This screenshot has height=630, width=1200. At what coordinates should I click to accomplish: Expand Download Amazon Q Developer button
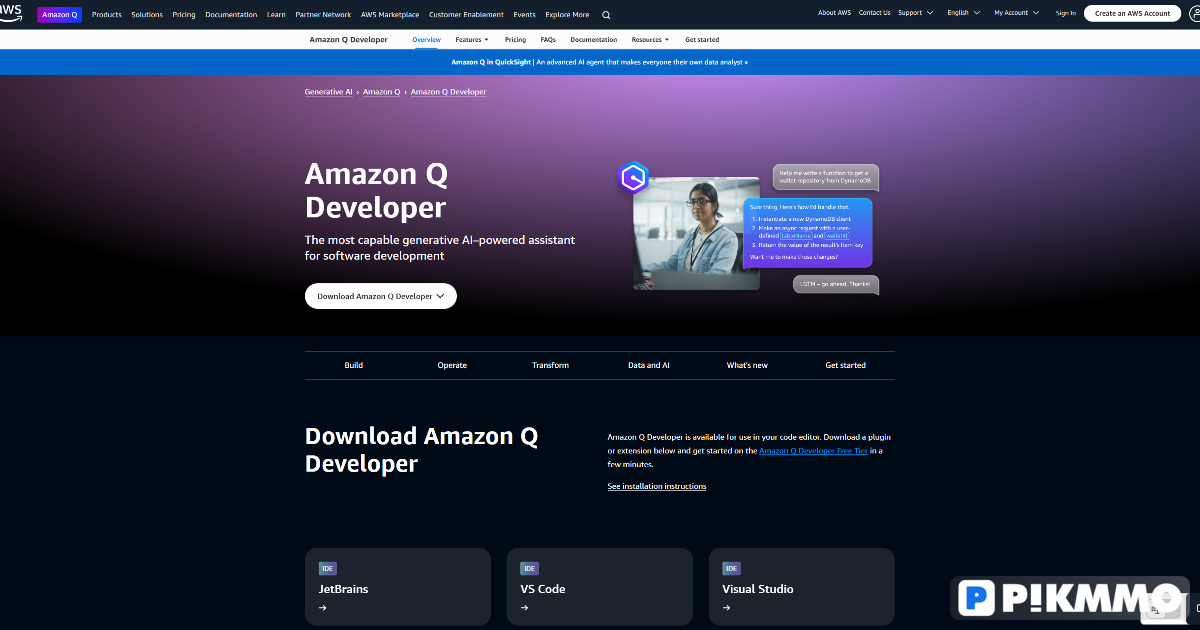(381, 296)
